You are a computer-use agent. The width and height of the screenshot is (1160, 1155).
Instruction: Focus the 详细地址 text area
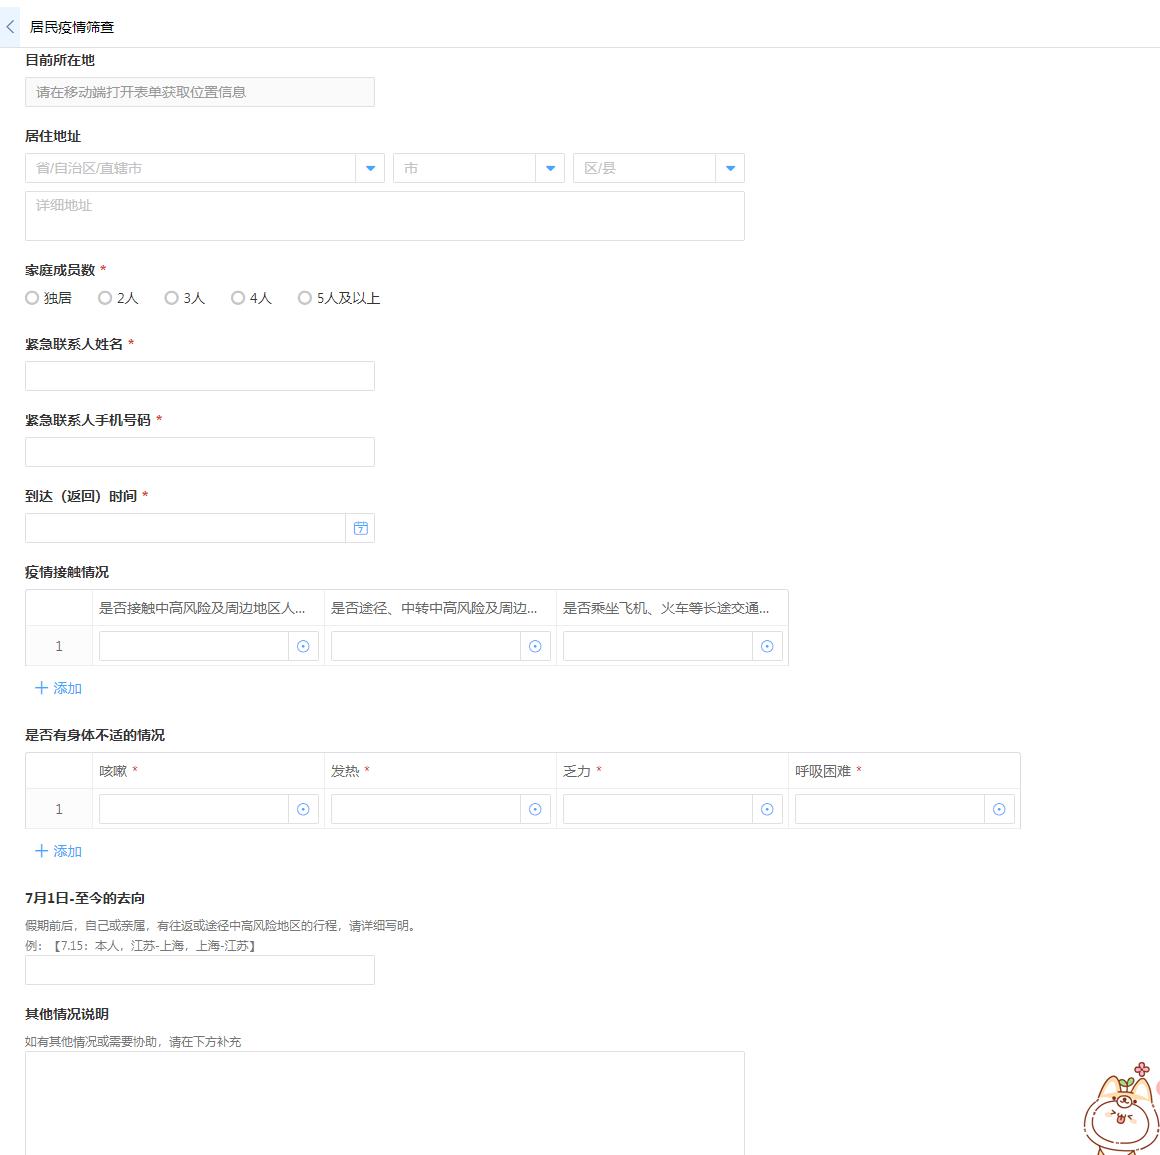(384, 215)
